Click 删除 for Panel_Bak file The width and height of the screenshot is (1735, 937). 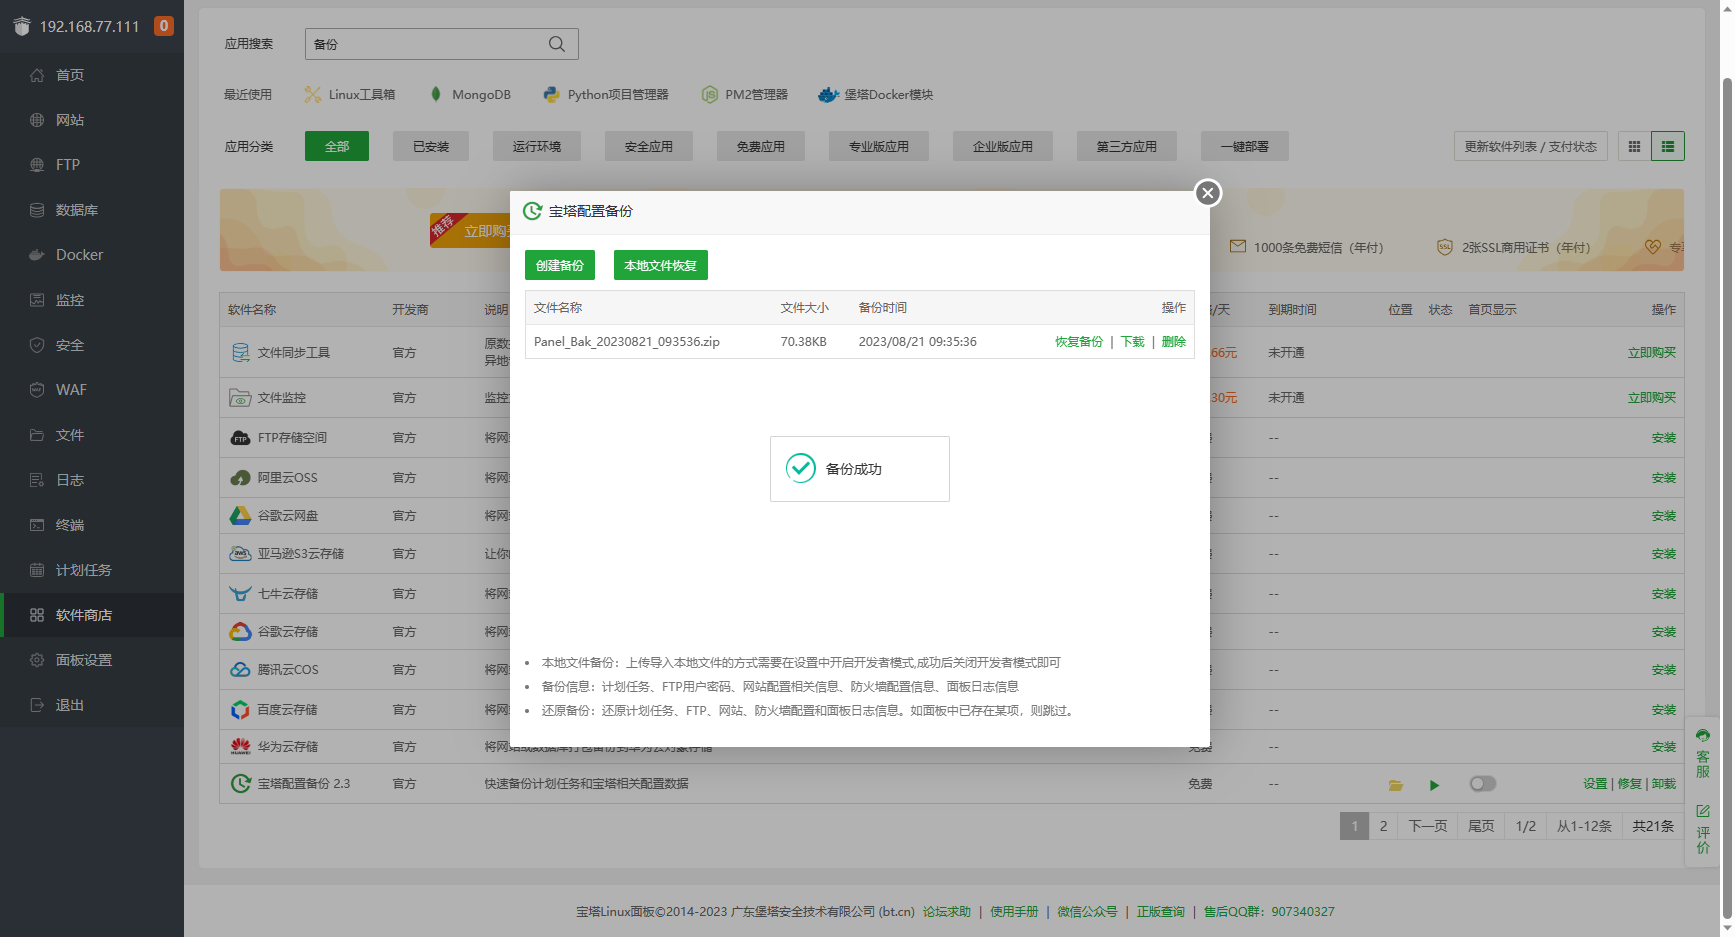[x=1174, y=342]
